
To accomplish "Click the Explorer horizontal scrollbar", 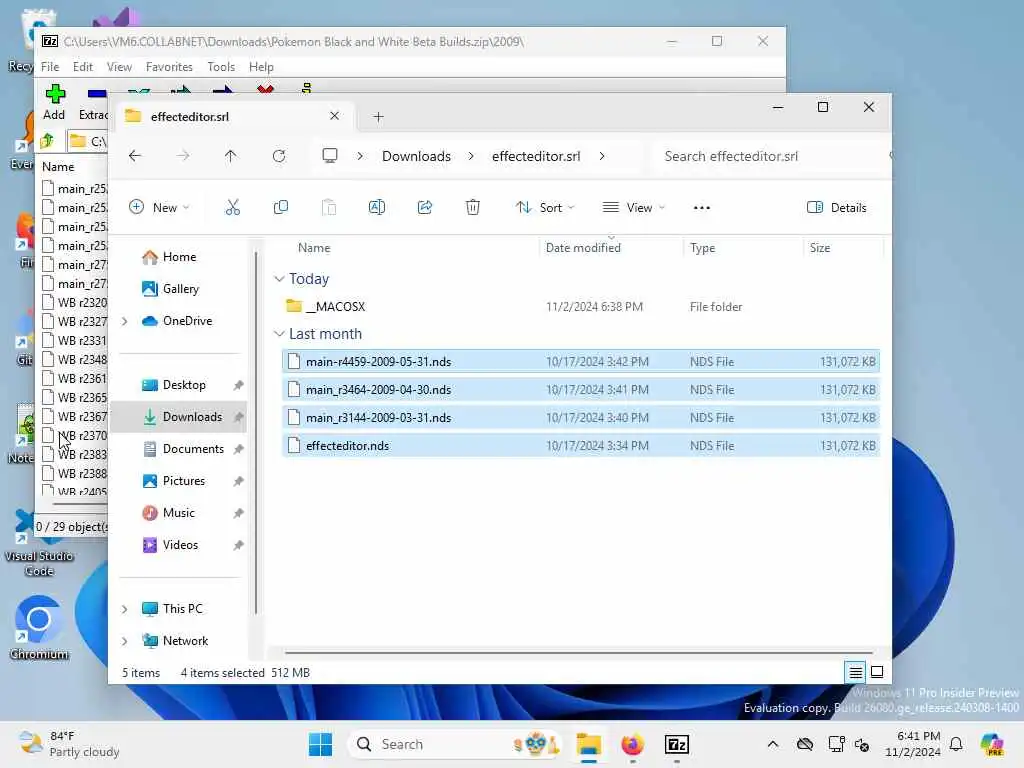I will pyautogui.click(x=579, y=652).
